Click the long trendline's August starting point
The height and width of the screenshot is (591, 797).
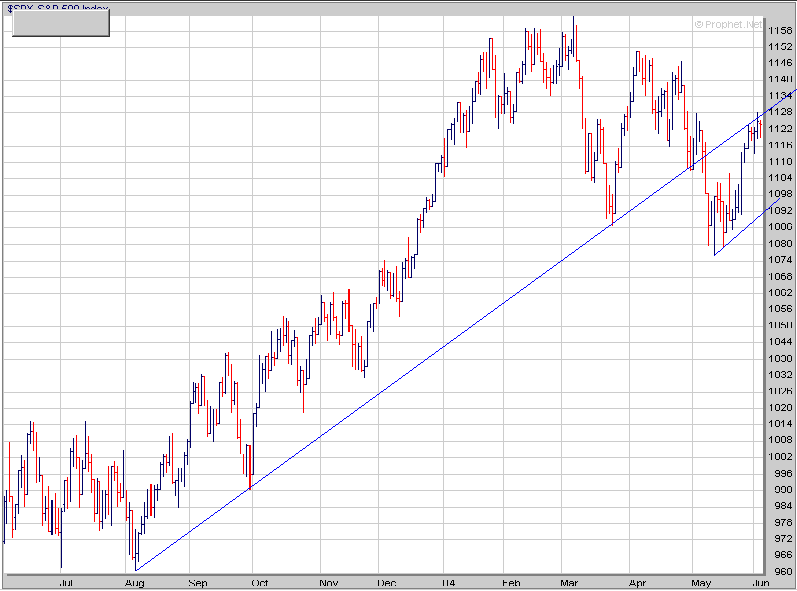tap(136, 570)
